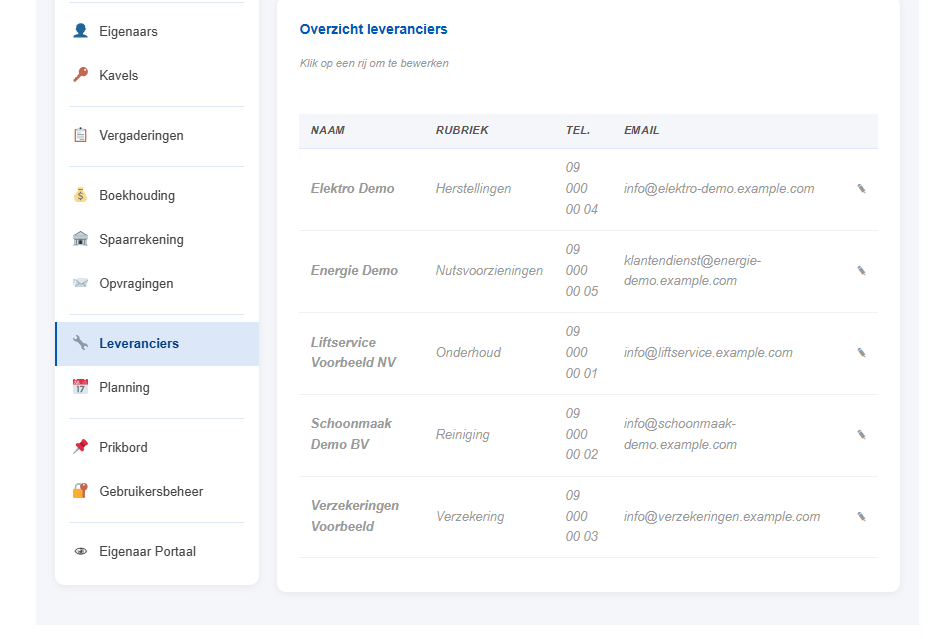Click the Spaarrekening bank icon
The width and height of the screenshot is (946, 639).
pyautogui.click(x=80, y=239)
